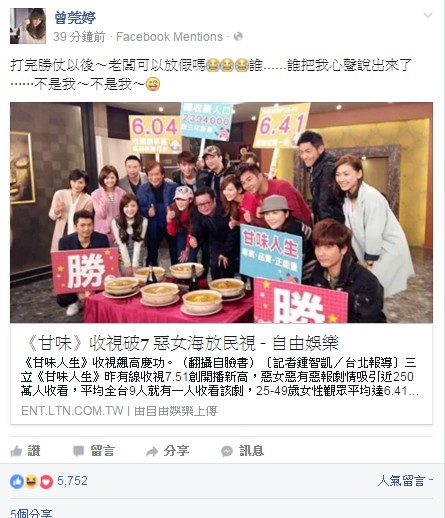Click the globe public privacy icon
445x518 pixels.
point(238,36)
